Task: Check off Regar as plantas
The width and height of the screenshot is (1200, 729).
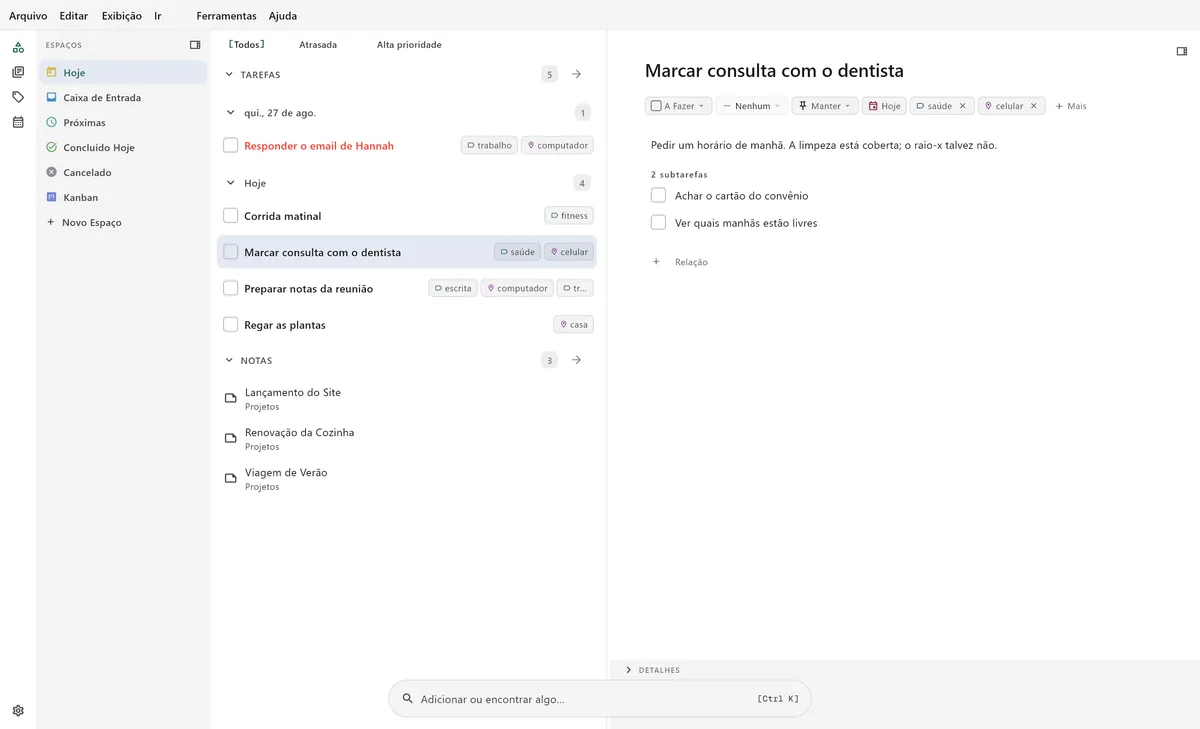Action: point(231,325)
